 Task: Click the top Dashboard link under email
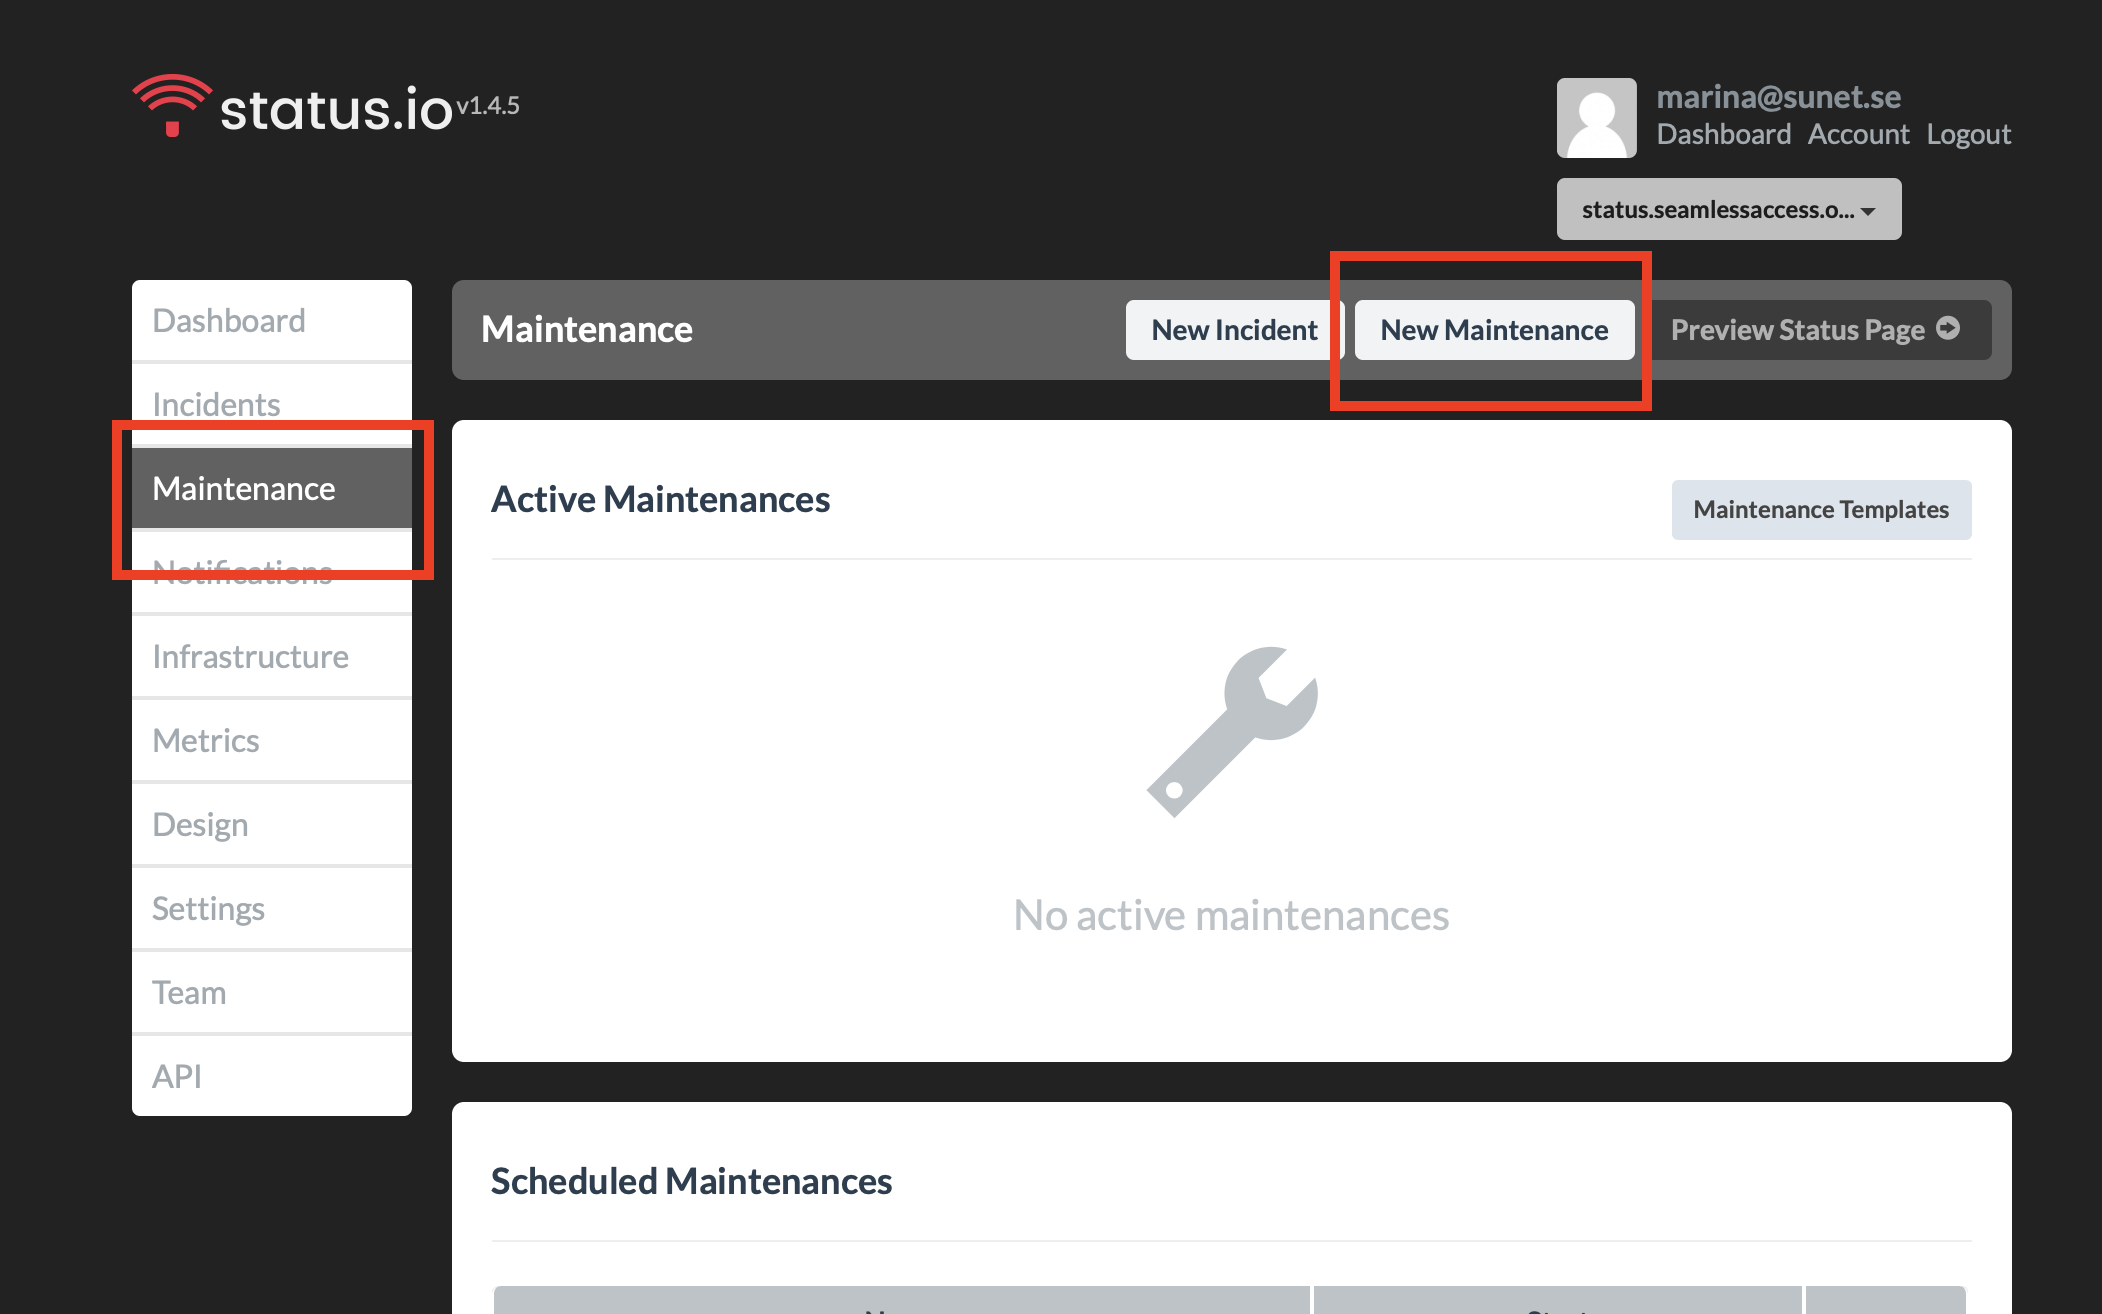click(x=1723, y=134)
